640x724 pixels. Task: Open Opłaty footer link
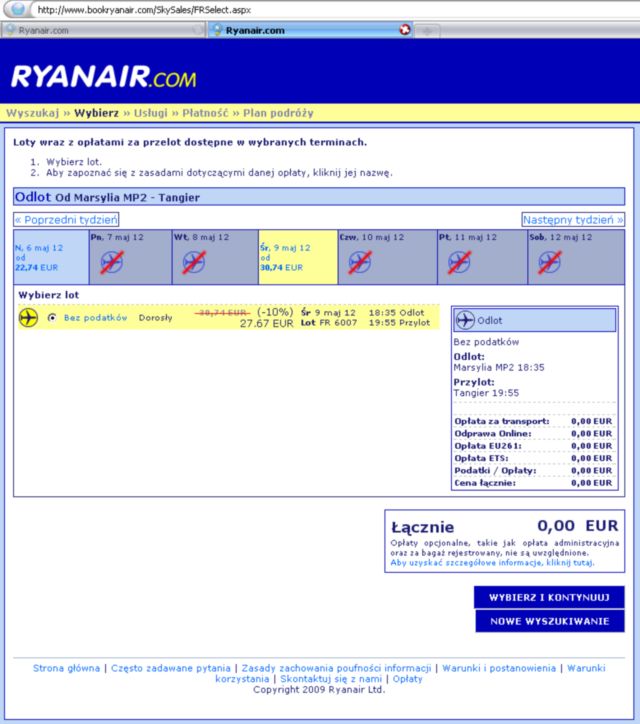pos(407,679)
